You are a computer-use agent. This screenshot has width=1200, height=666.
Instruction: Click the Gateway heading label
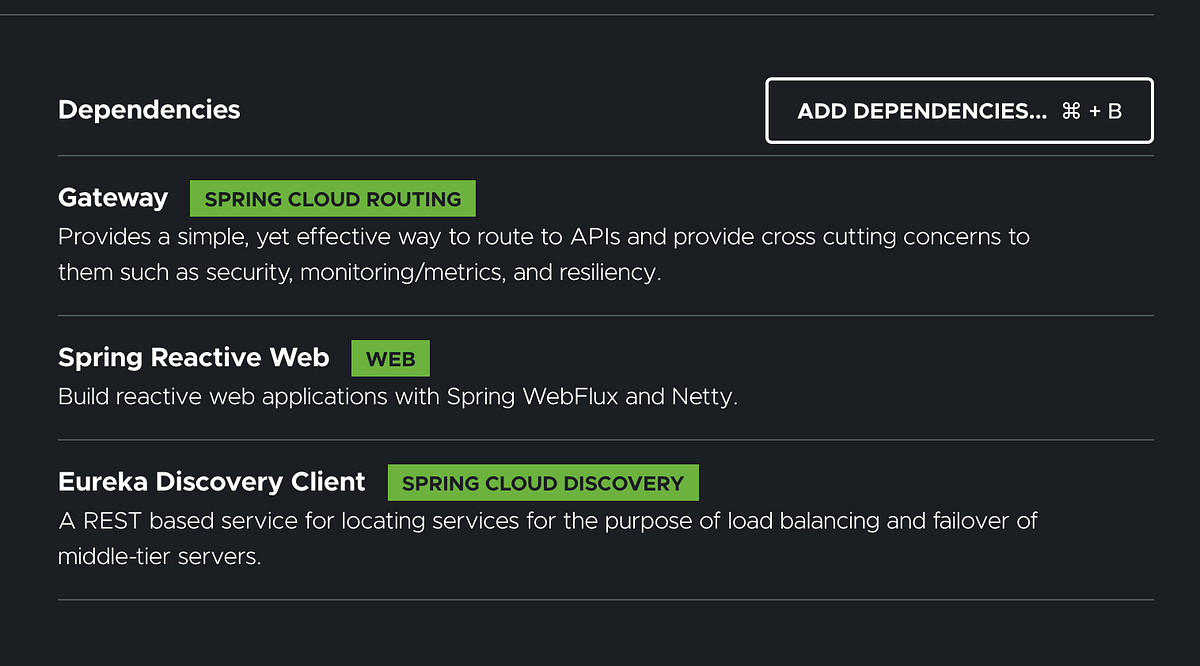click(x=113, y=197)
